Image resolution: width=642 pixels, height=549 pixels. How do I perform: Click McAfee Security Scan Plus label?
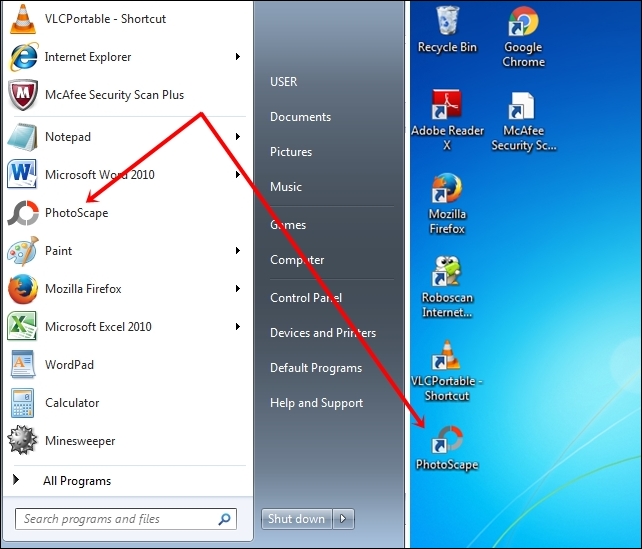coord(115,95)
